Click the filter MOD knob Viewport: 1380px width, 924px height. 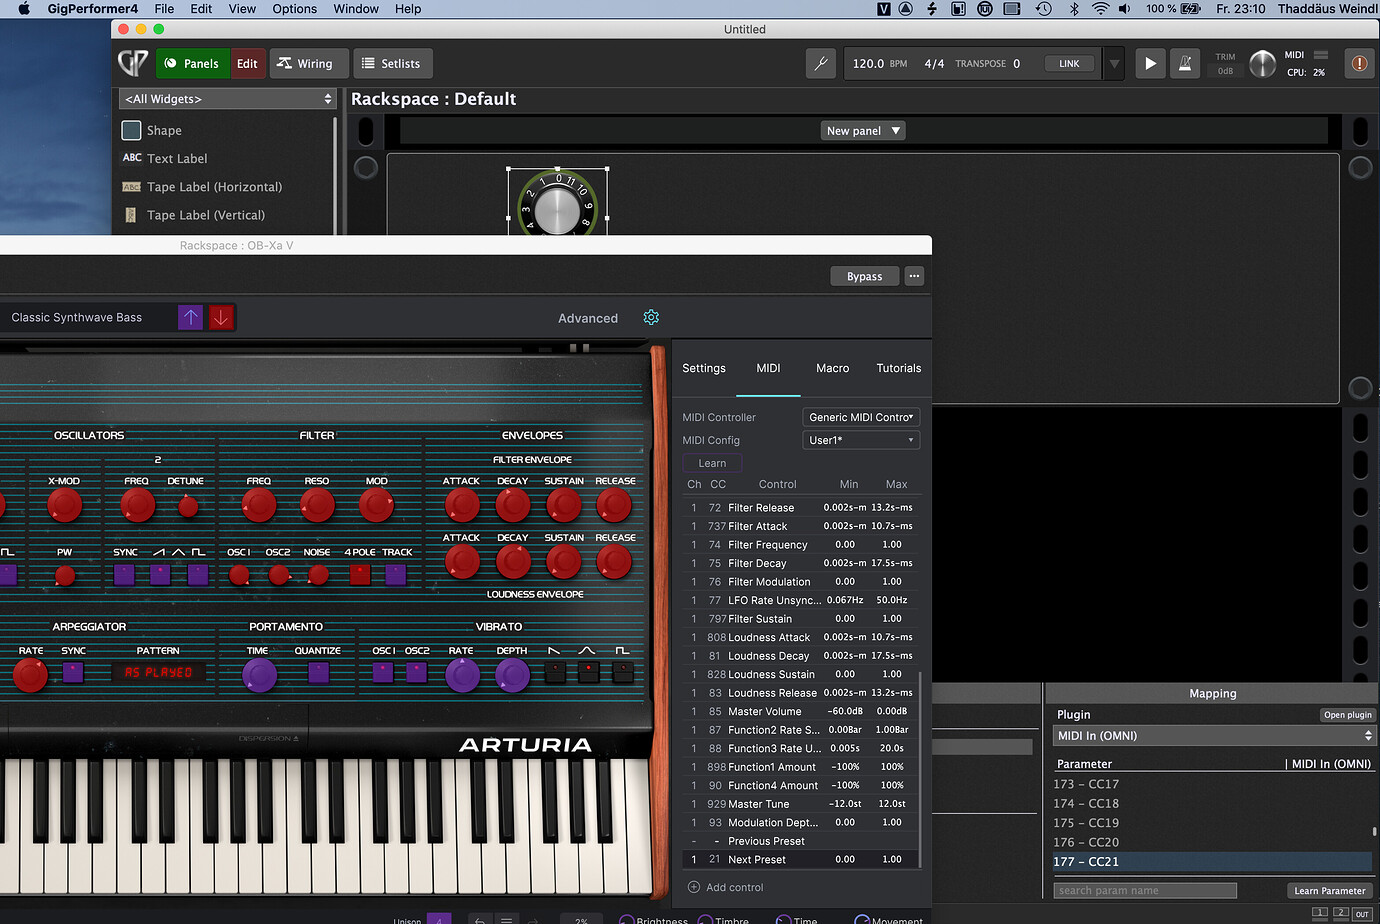[376, 506]
